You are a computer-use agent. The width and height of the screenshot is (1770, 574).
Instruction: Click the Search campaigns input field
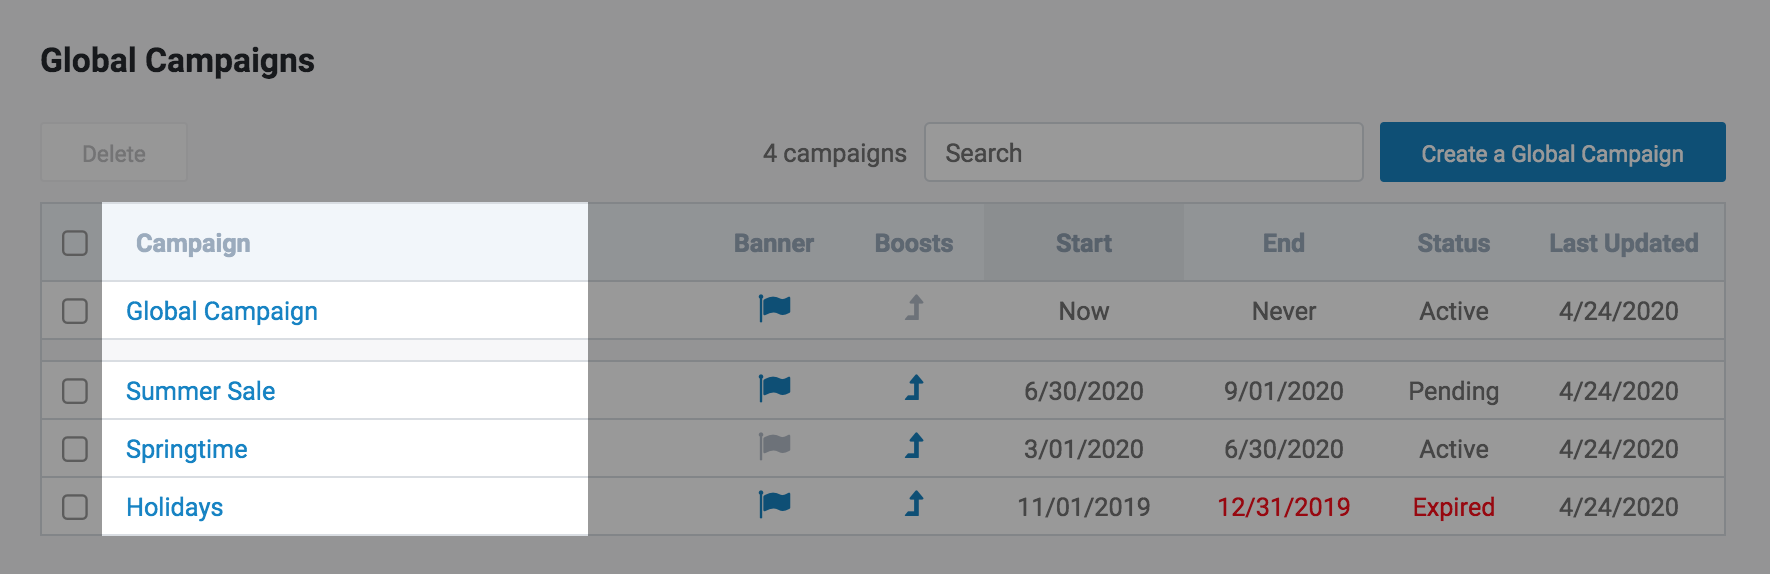[1143, 153]
